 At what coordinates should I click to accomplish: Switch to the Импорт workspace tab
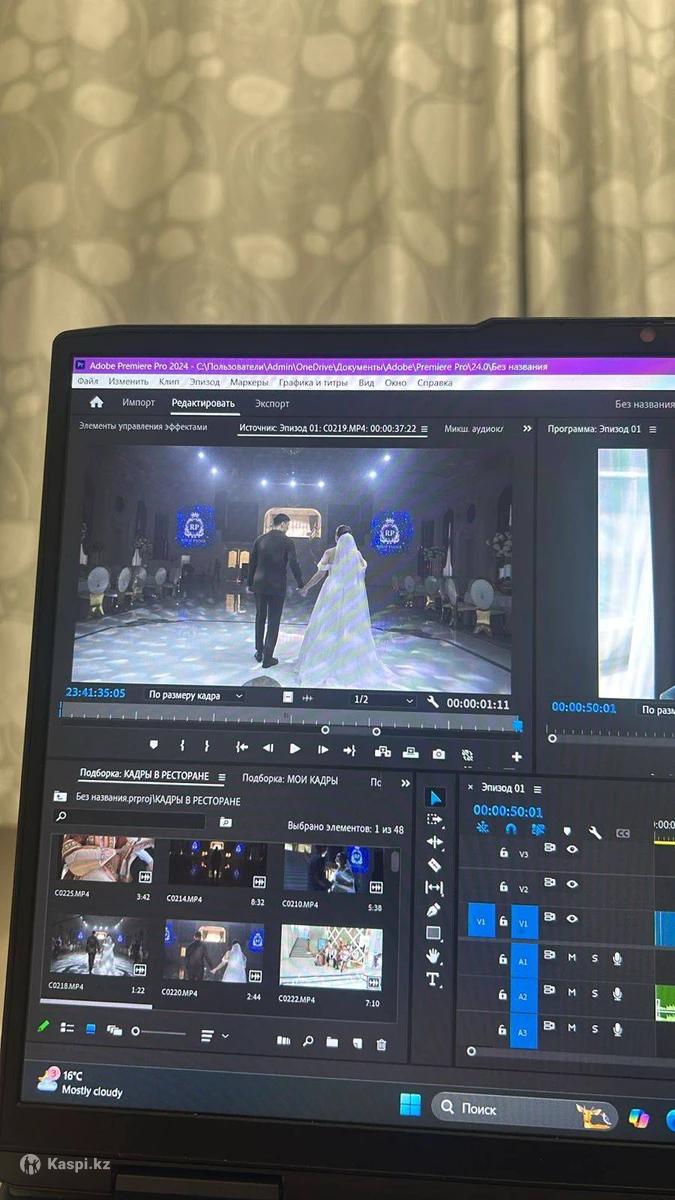point(139,403)
